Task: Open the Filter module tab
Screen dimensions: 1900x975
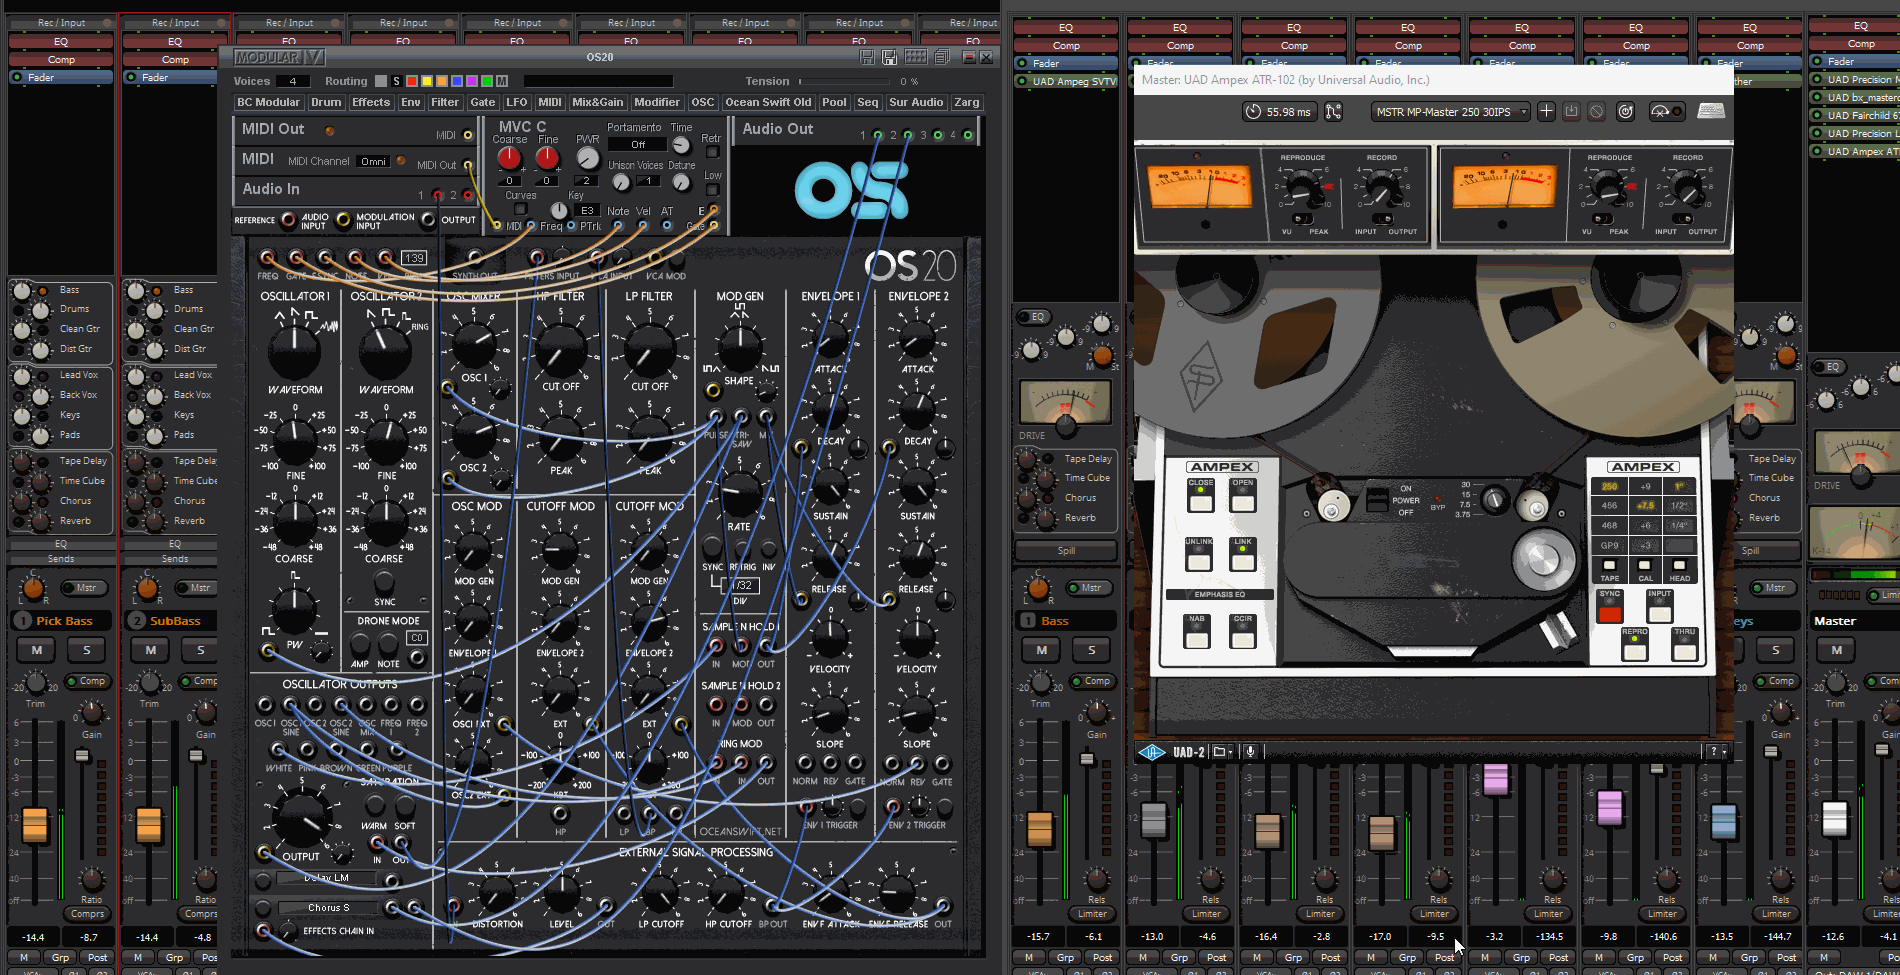Action: [x=445, y=102]
